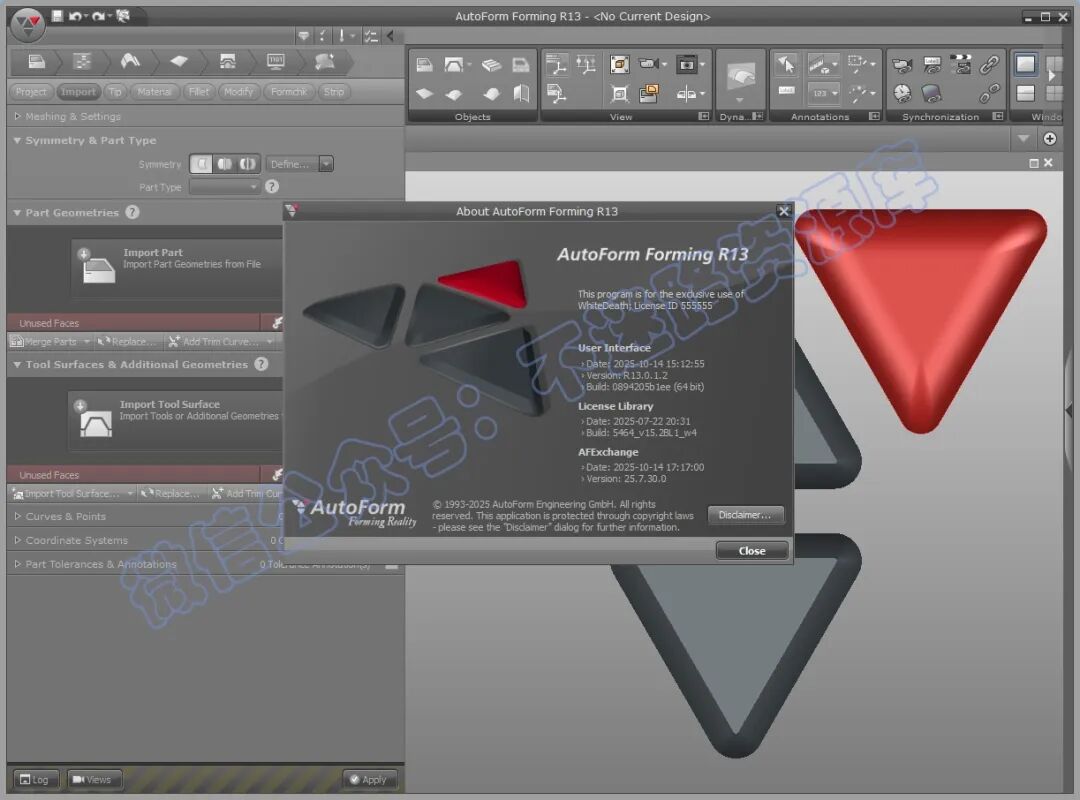The image size is (1080, 800).
Task: Expand Coordinate Systems section
Action: pos(18,540)
